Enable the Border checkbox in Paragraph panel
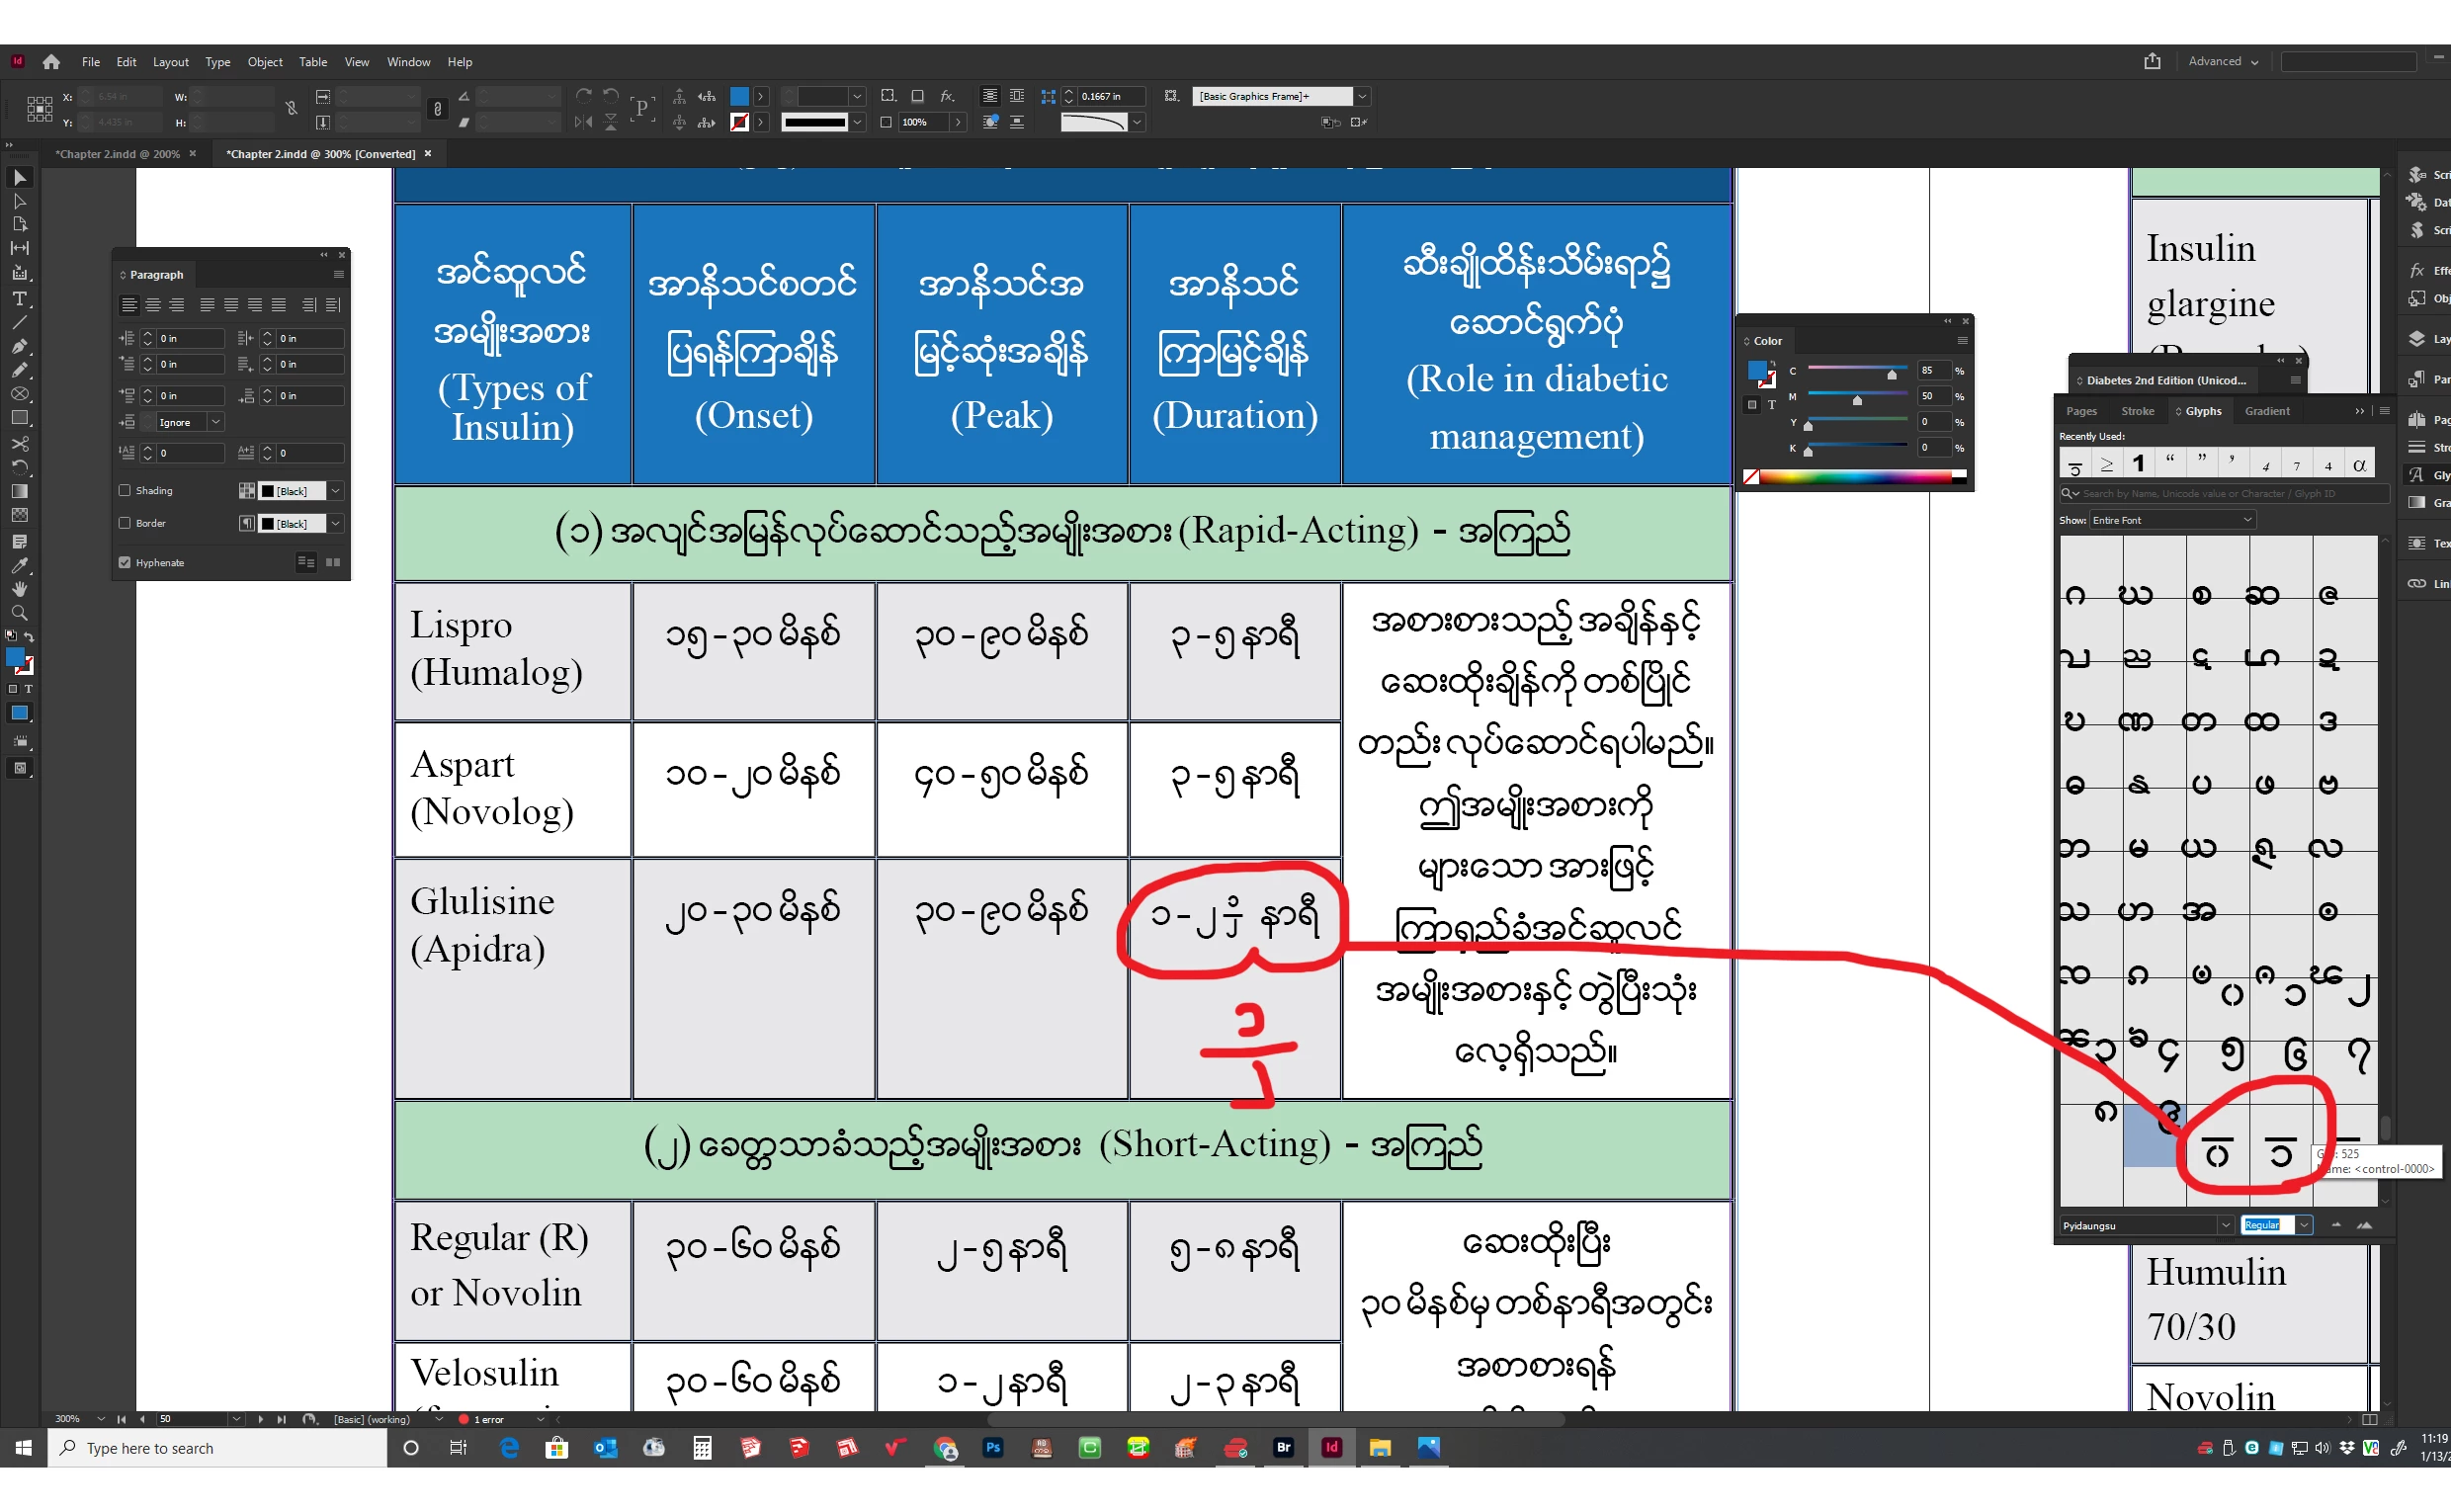 [125, 522]
